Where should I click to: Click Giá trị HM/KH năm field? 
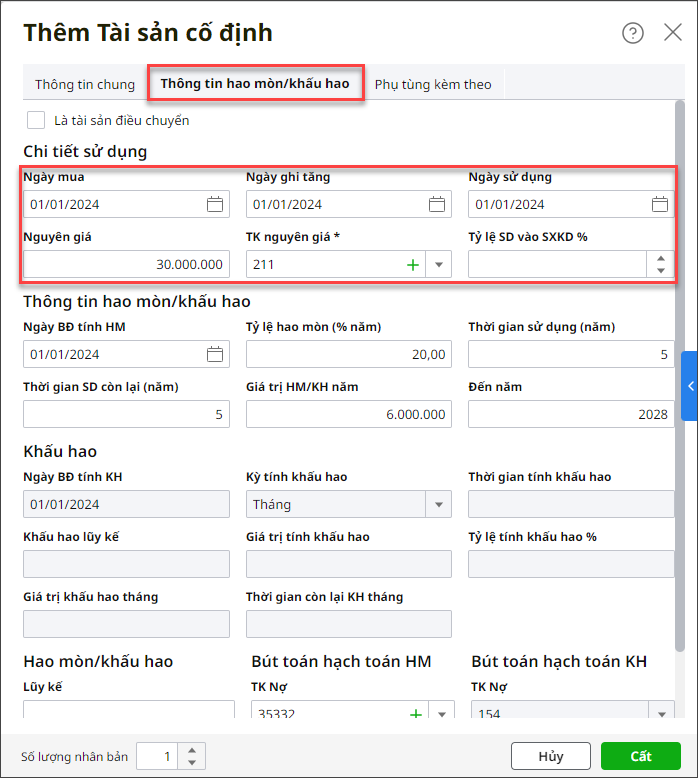click(348, 414)
